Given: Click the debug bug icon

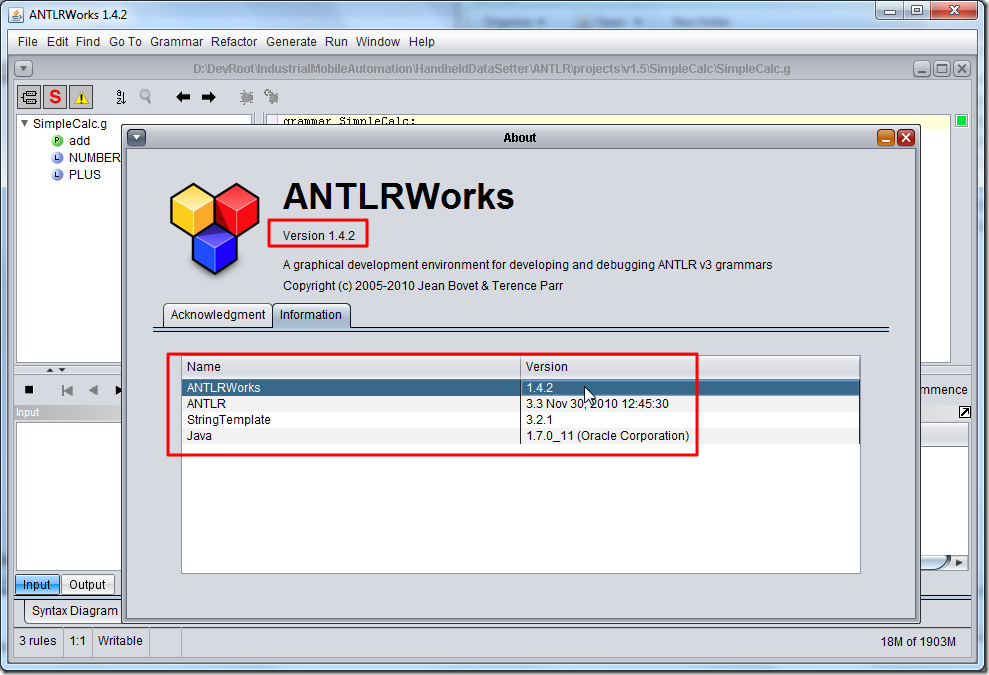Looking at the screenshot, I should pyautogui.click(x=247, y=97).
